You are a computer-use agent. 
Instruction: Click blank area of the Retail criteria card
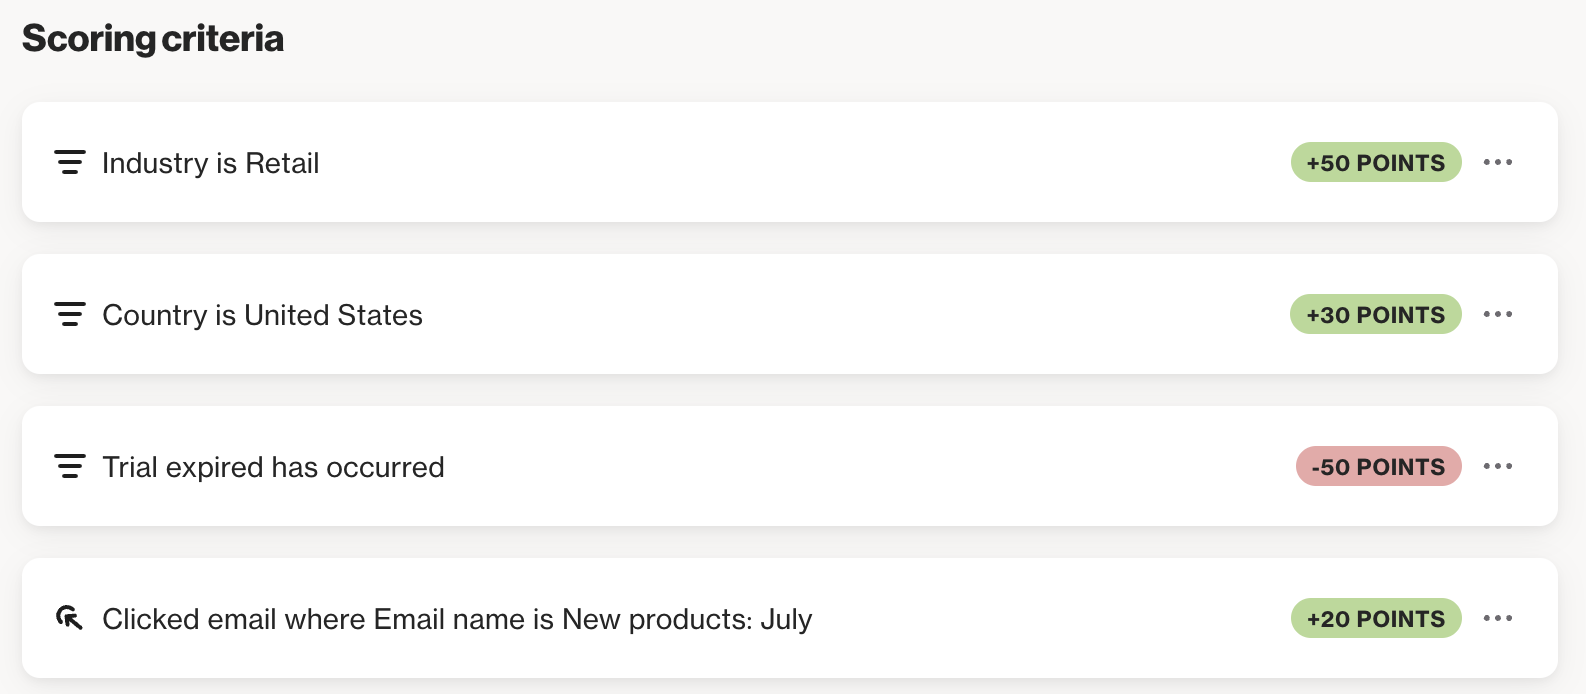click(800, 162)
